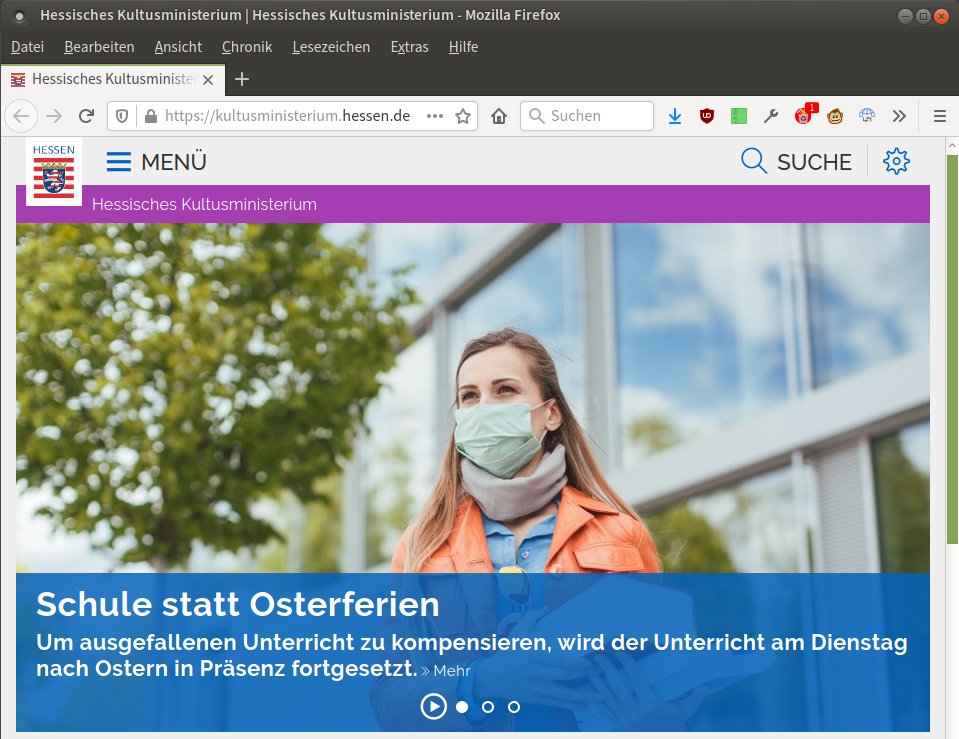959x739 pixels.
Task: Click the uBlock Origin shield icon
Action: (707, 116)
